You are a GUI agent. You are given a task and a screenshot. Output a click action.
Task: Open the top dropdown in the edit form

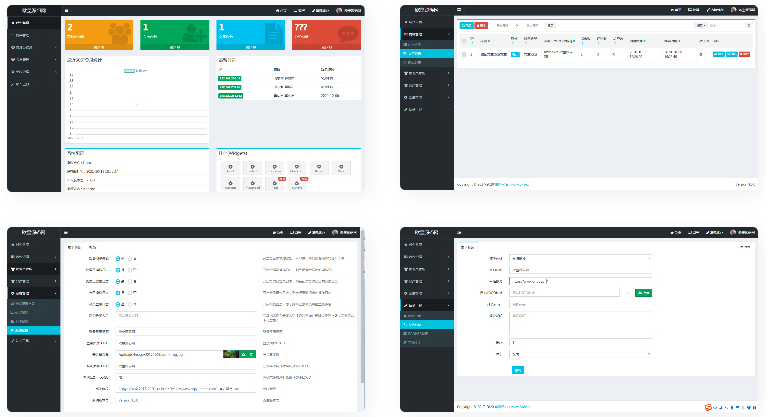580,258
